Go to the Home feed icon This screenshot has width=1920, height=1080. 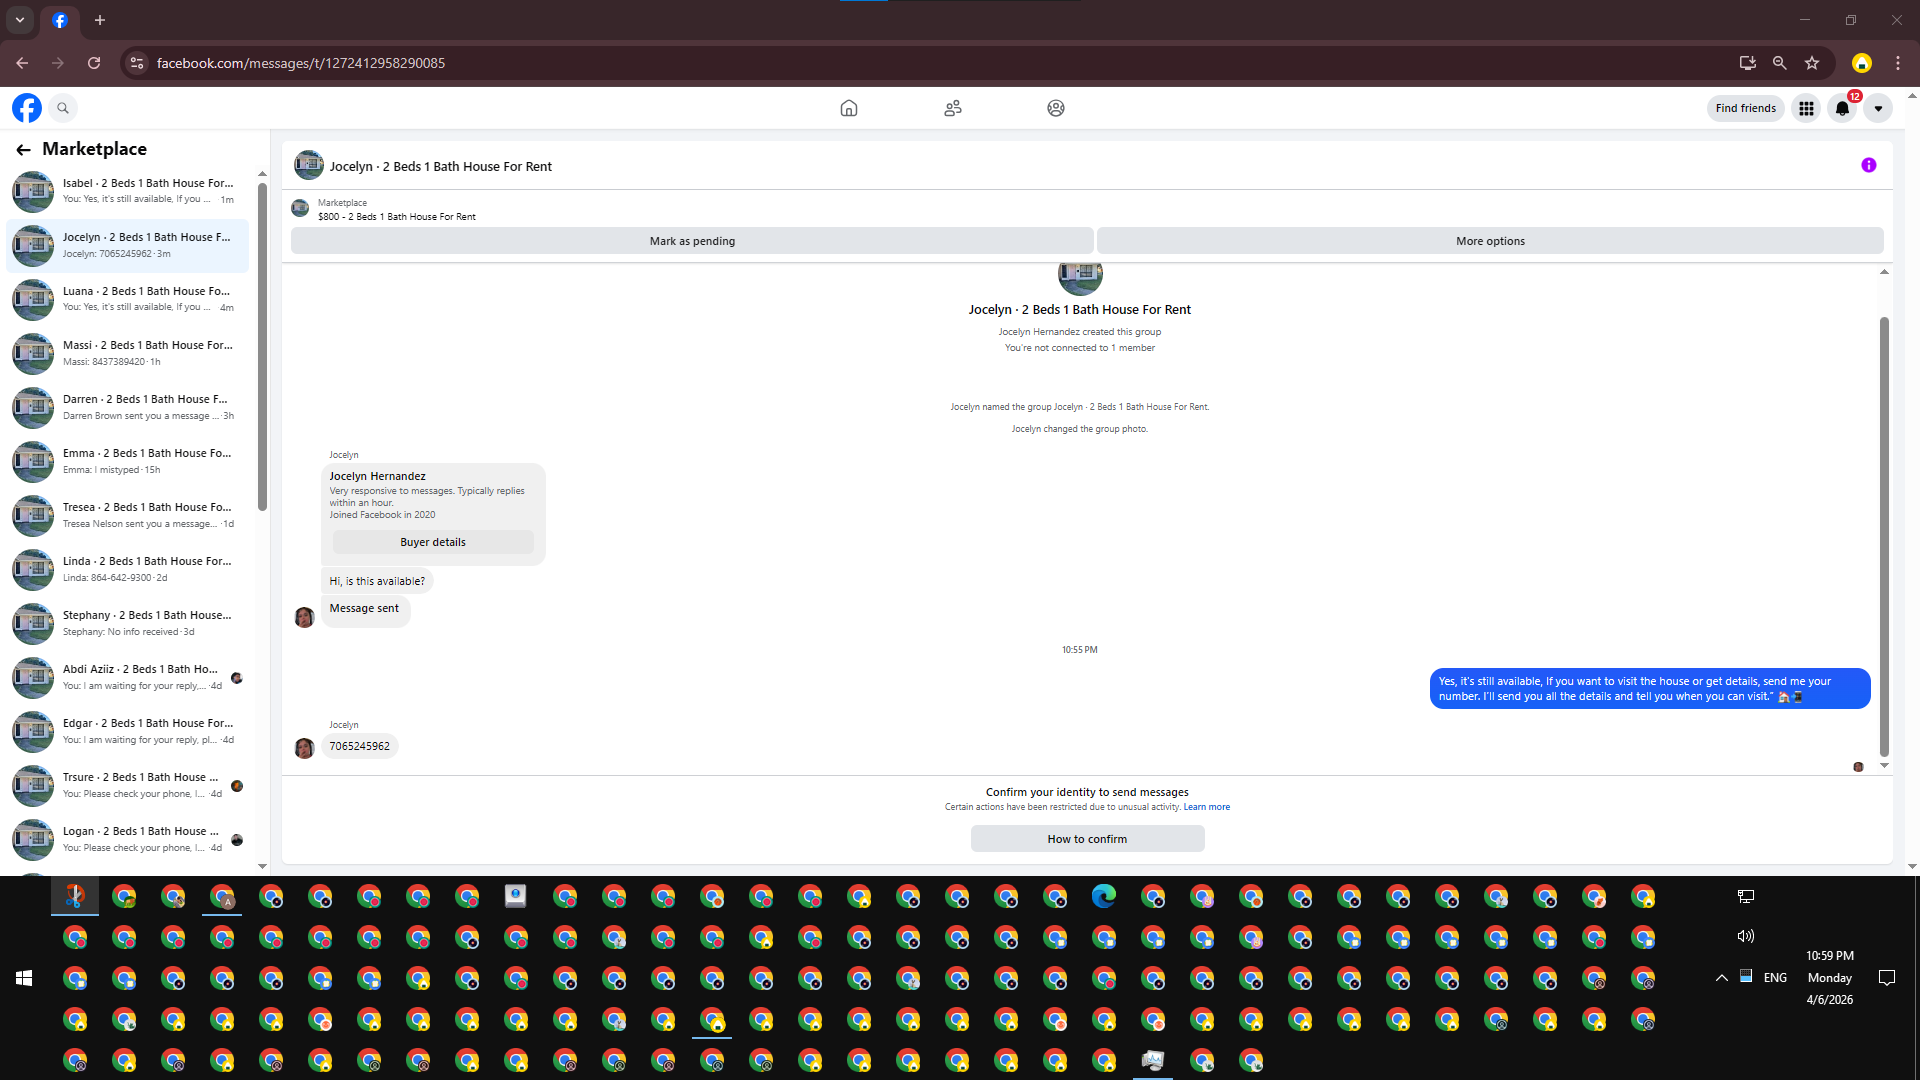click(849, 108)
